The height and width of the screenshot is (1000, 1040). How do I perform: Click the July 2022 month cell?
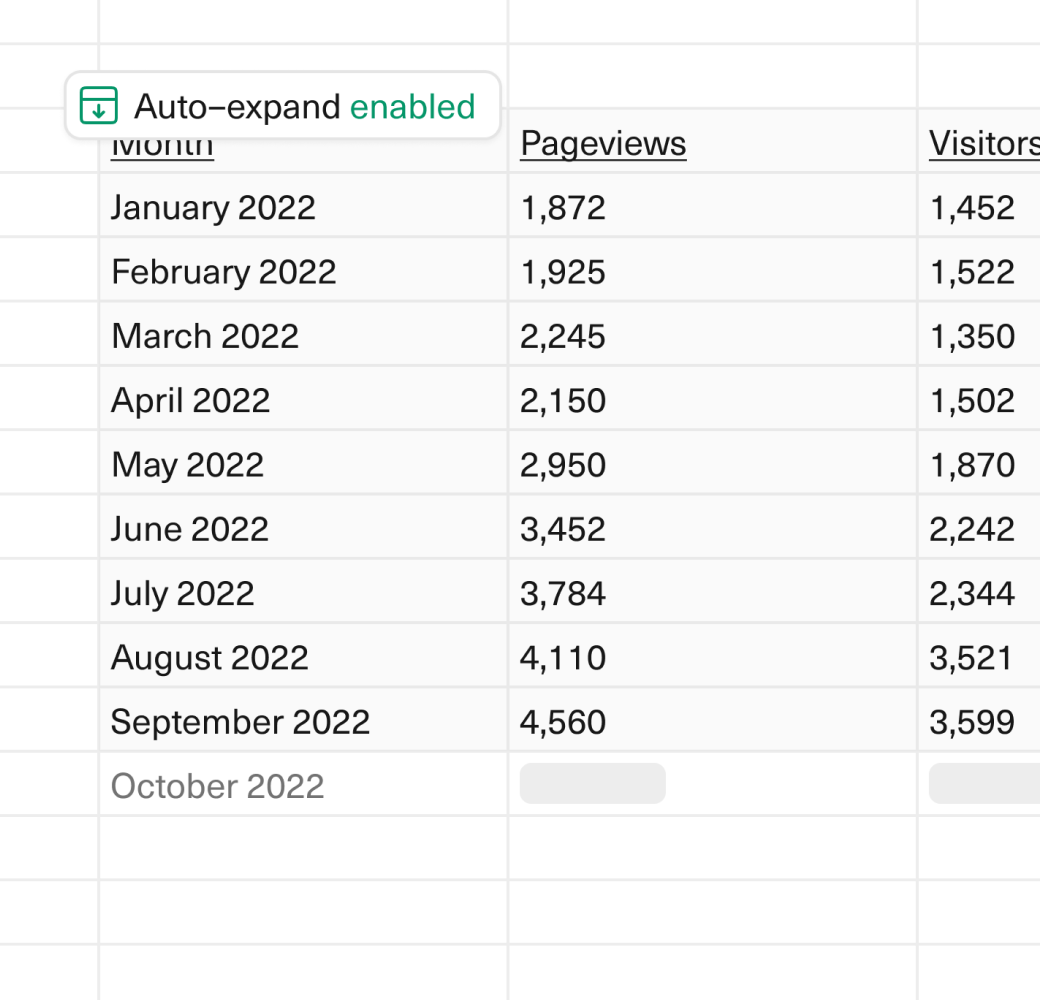pyautogui.click(x=182, y=594)
